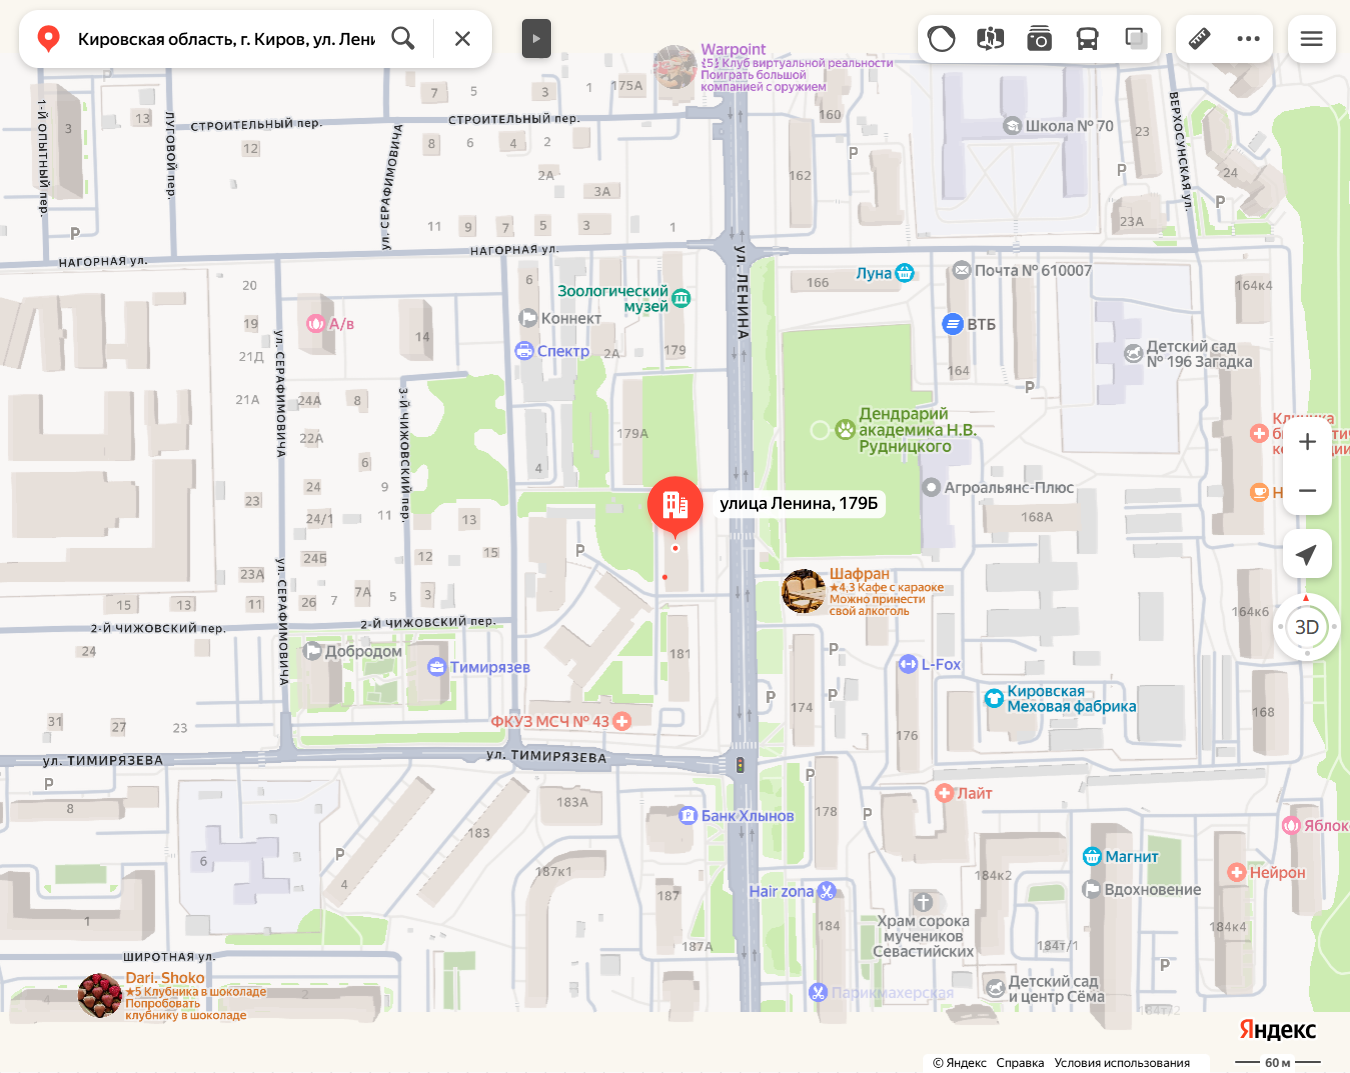Open Почта № 610007 post office marker

pyautogui.click(x=962, y=270)
